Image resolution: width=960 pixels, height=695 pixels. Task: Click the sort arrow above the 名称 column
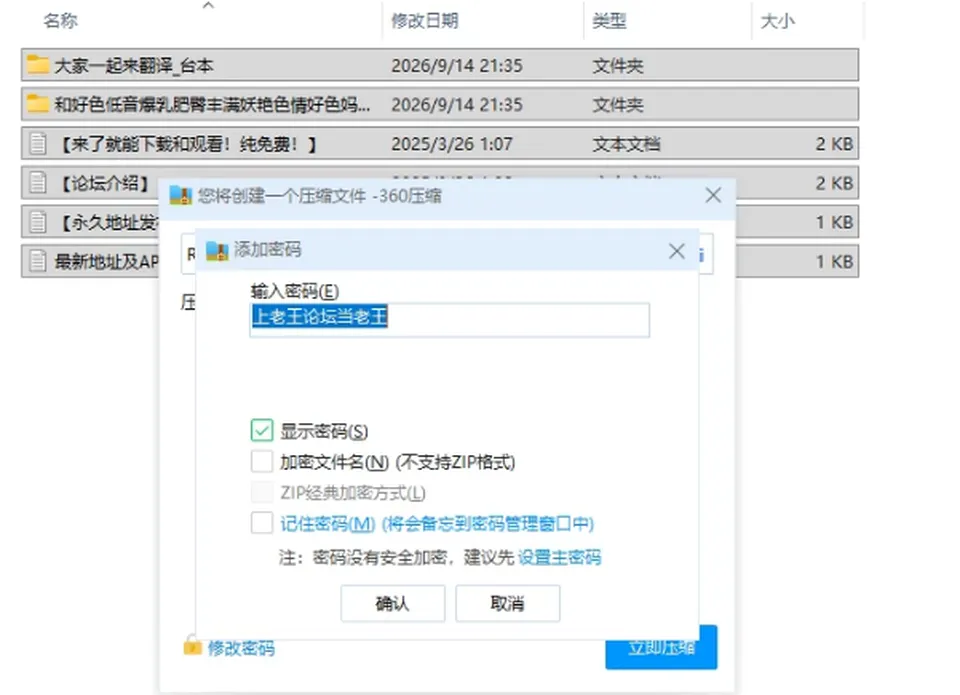[x=208, y=6]
